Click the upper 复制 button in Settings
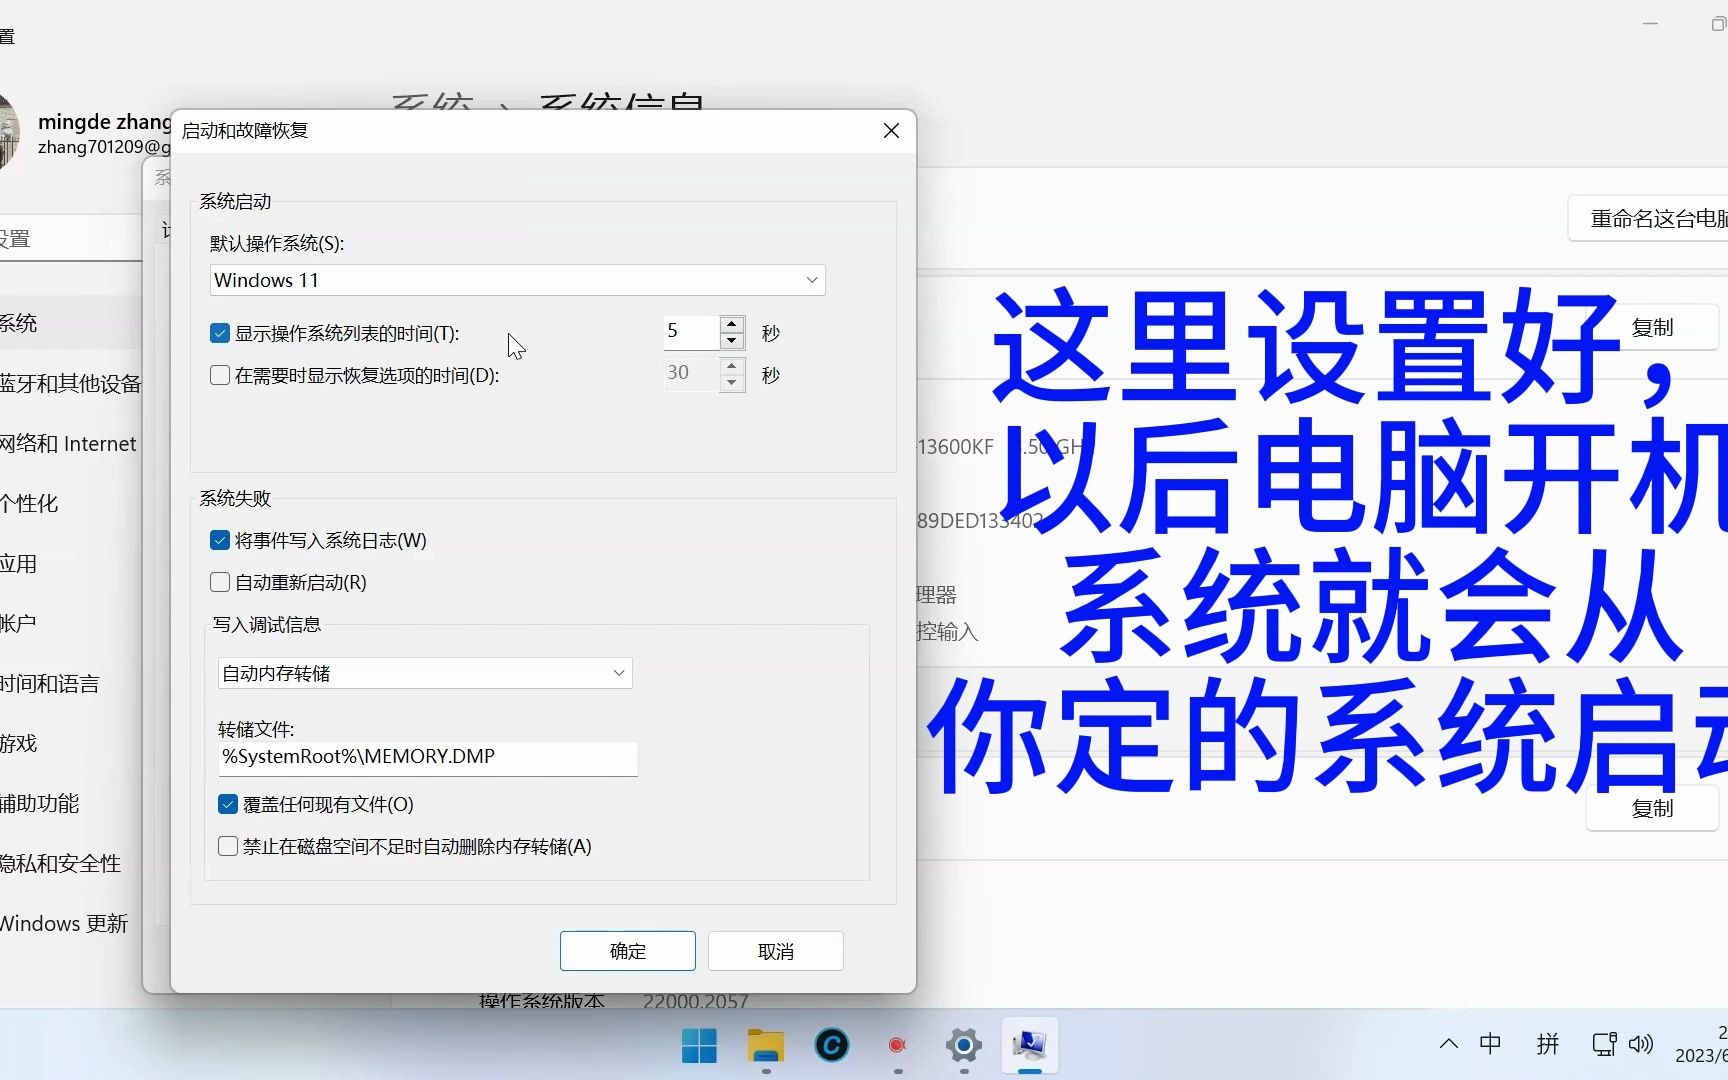The width and height of the screenshot is (1728, 1080). click(x=1652, y=328)
